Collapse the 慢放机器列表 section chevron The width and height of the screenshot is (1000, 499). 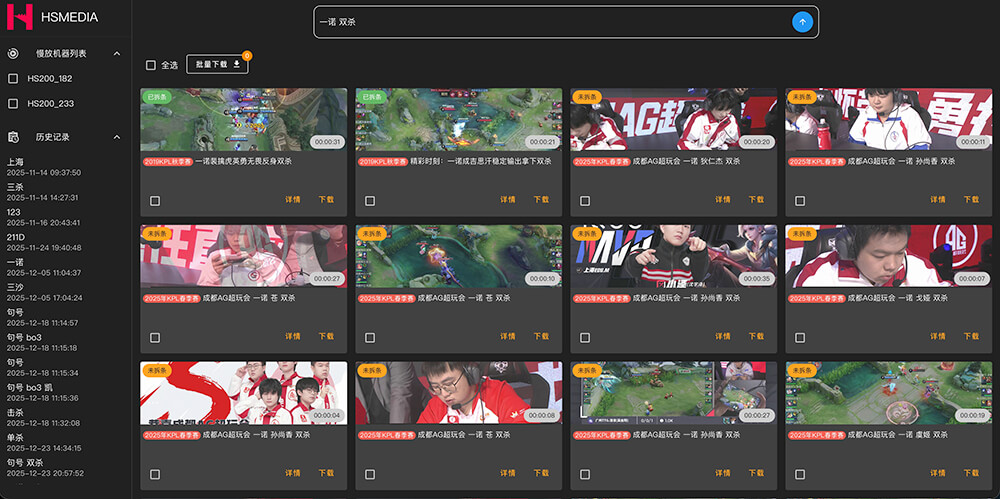tap(117, 54)
